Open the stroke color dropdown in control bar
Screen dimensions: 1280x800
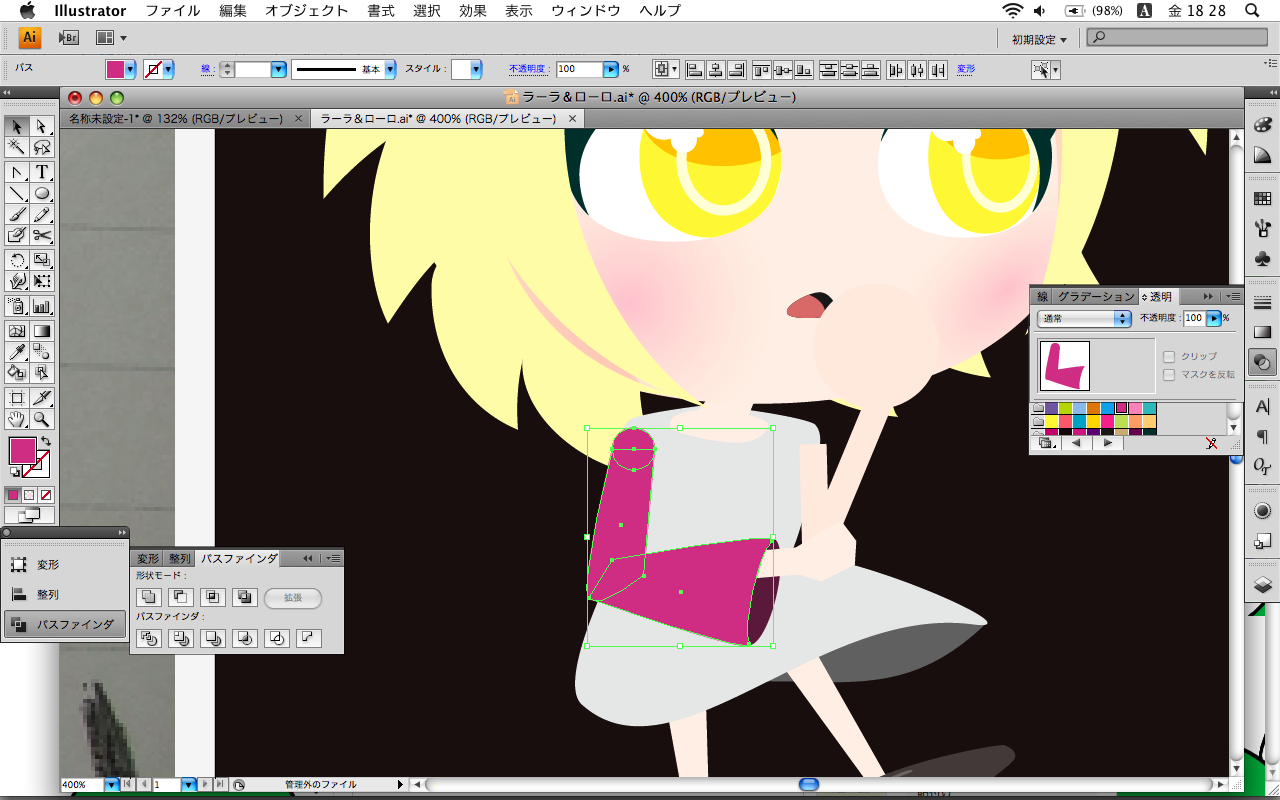click(x=168, y=70)
